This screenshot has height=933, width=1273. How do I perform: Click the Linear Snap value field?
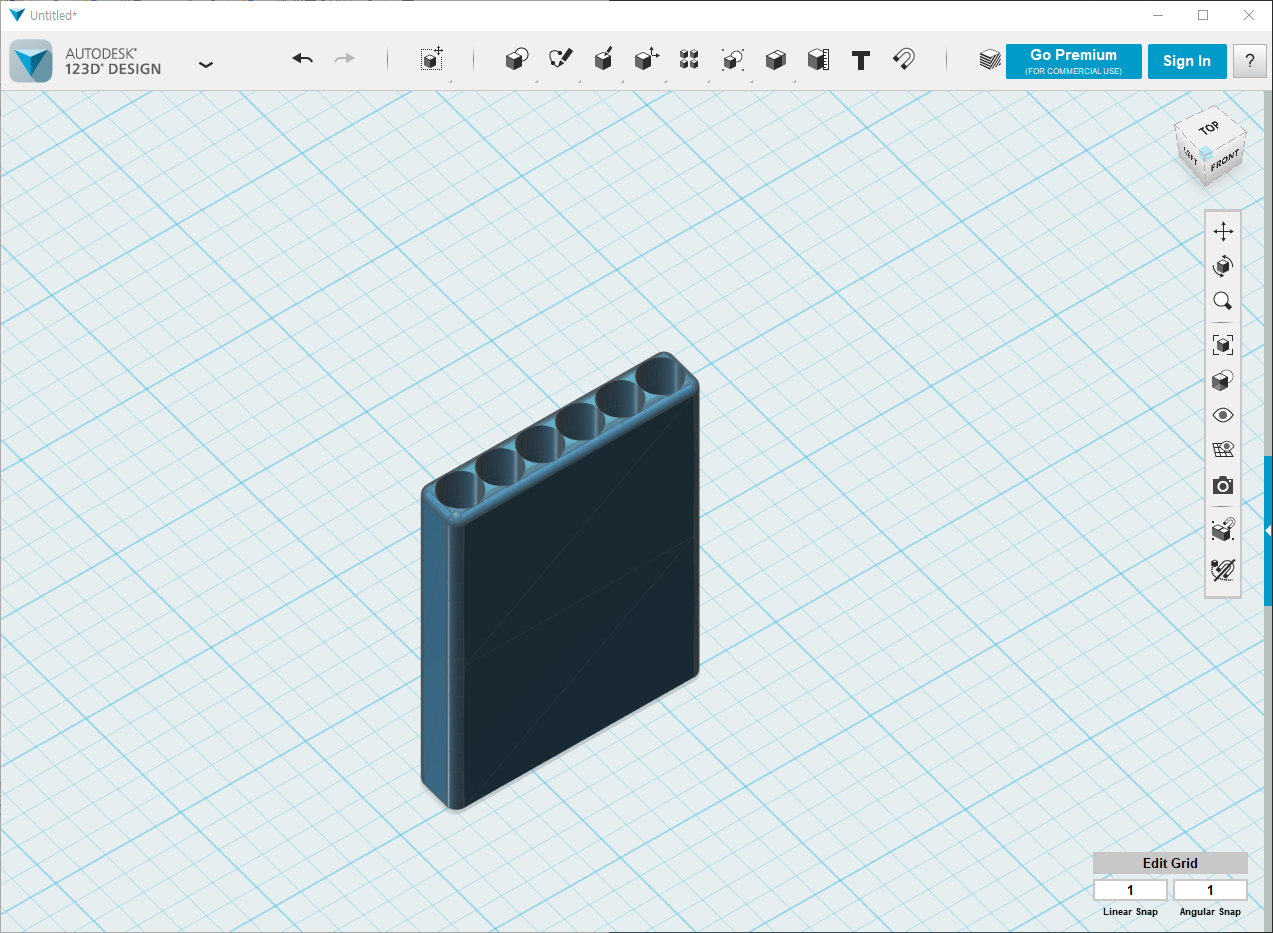pyautogui.click(x=1130, y=890)
